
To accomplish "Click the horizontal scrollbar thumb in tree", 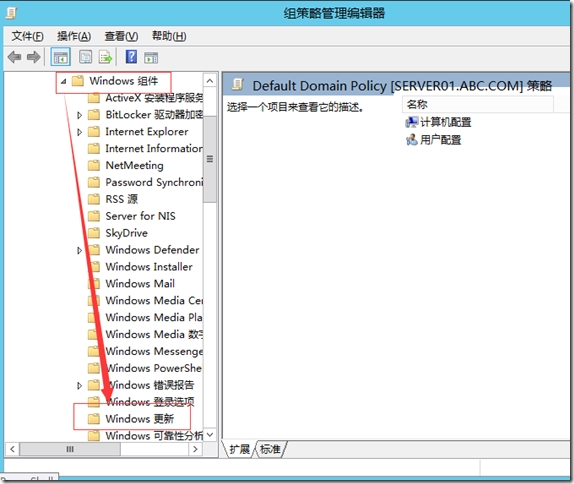I will point(70,449).
